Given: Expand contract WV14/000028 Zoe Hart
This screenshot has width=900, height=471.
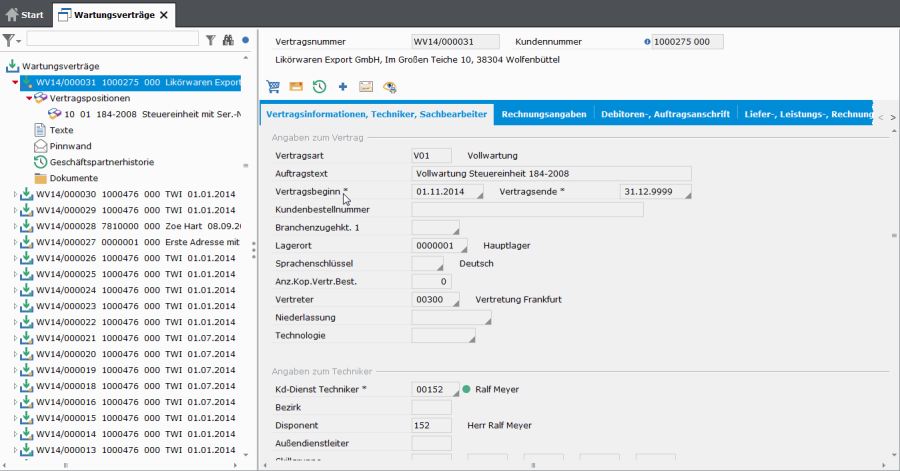Looking at the screenshot, I should tap(15, 227).
